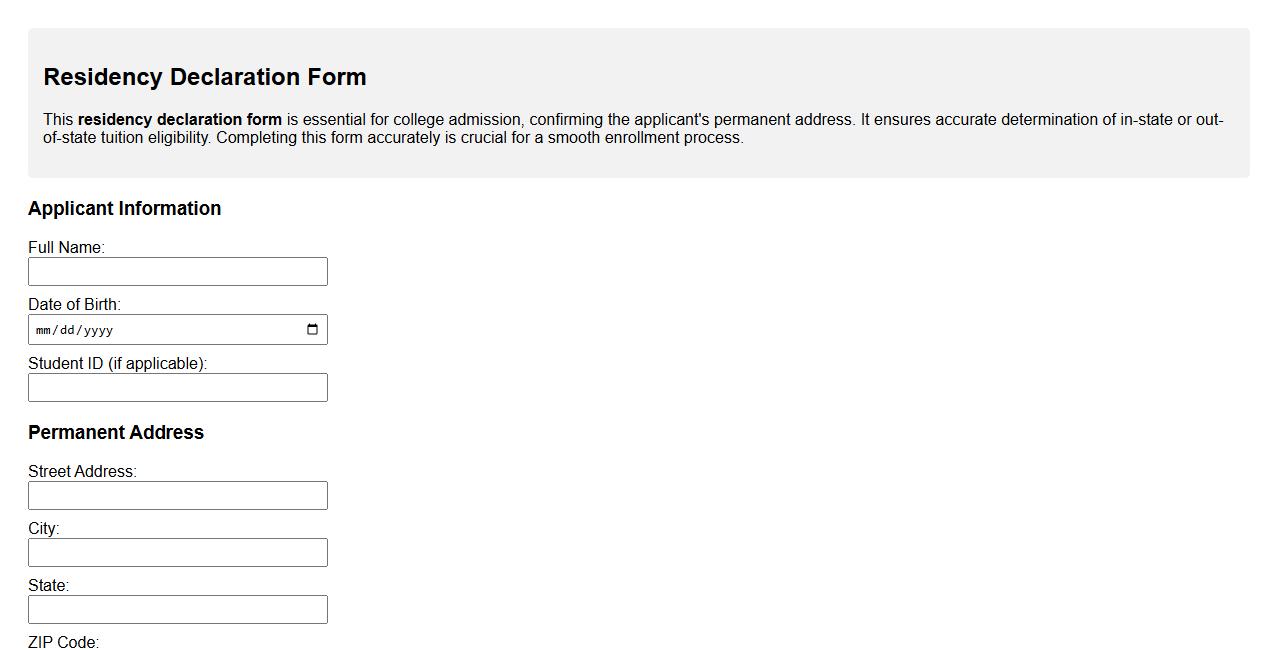Click the Applicant Information heading
The height and width of the screenshot is (650, 1278).
click(125, 208)
